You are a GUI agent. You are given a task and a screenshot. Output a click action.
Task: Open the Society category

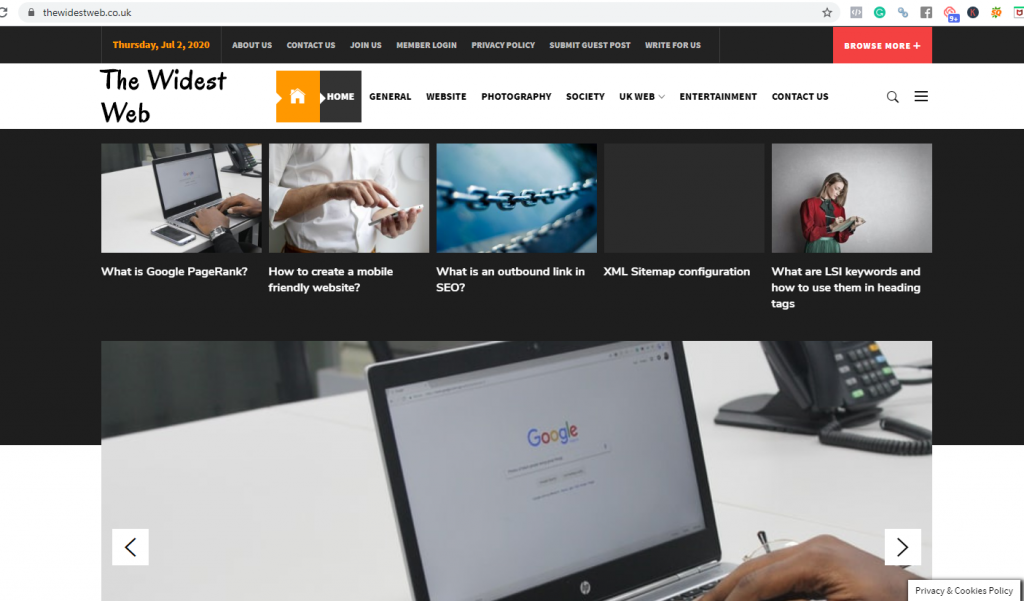click(x=585, y=97)
